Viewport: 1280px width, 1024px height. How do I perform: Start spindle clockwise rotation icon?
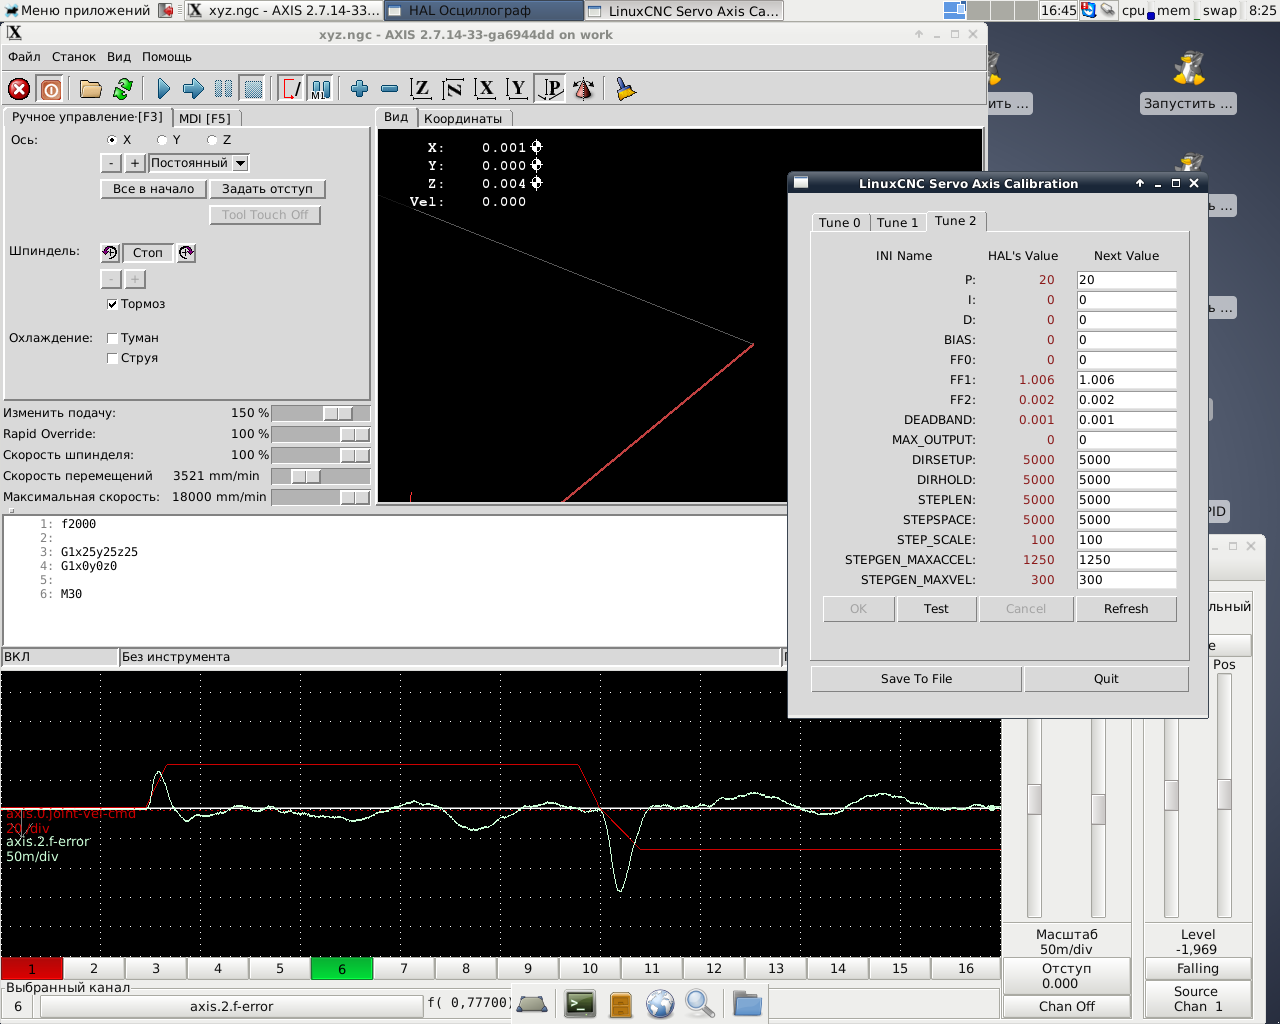pos(186,253)
